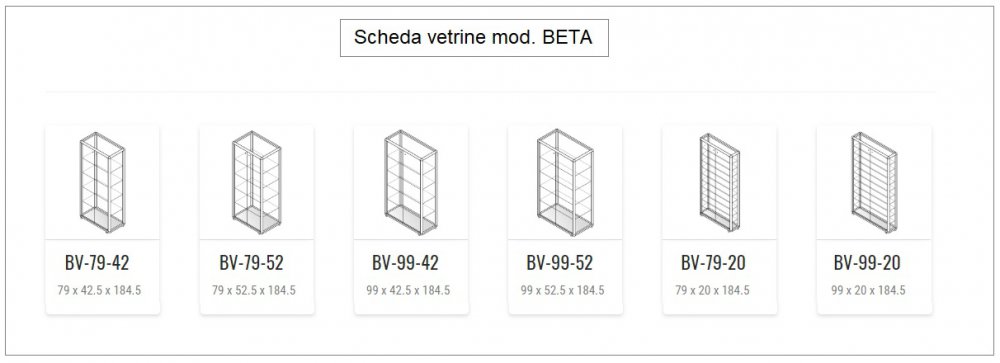Select the BV-79-20 slim showcase image
The image size is (1000, 363).
coord(719,182)
